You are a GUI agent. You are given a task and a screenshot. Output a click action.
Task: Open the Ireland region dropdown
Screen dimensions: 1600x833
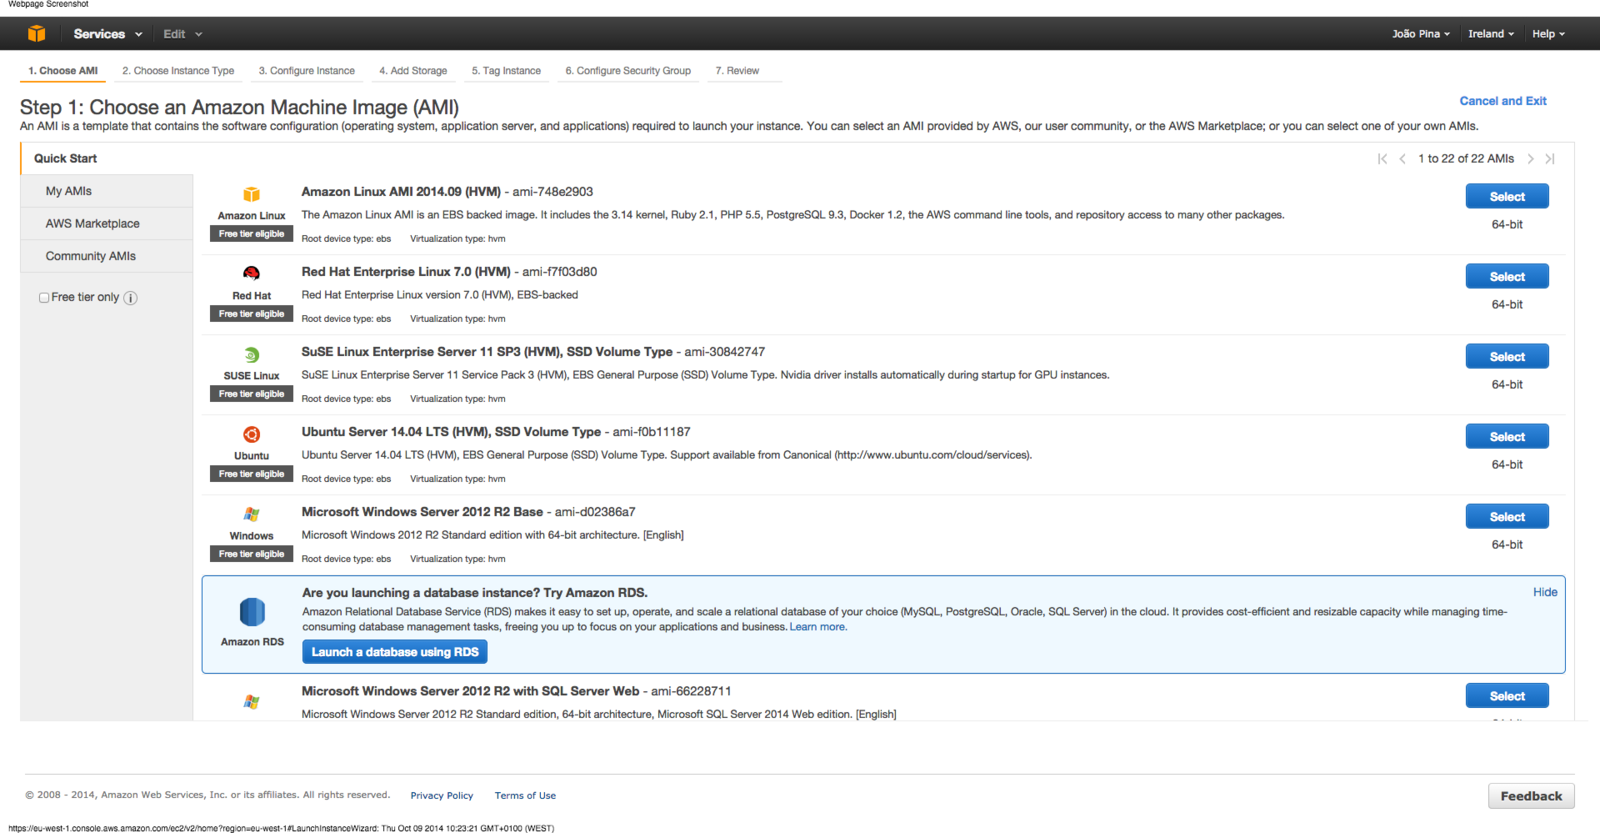(1491, 34)
